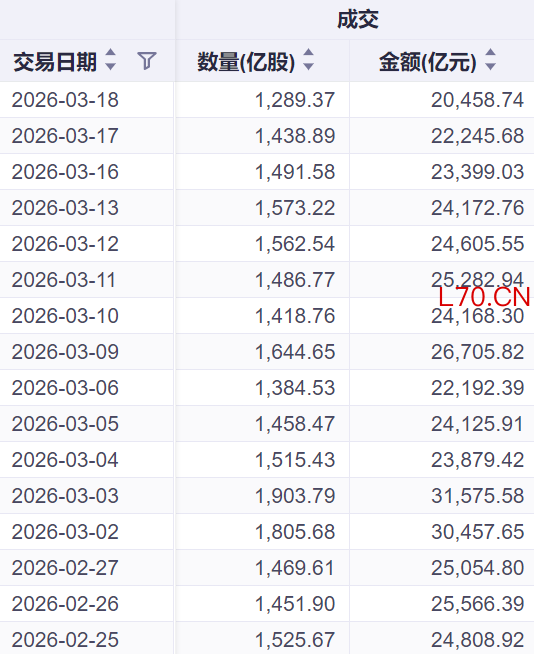This screenshot has height=654, width=534.
Task: Click the 金额(亿元) column header label
Action: pos(428,62)
